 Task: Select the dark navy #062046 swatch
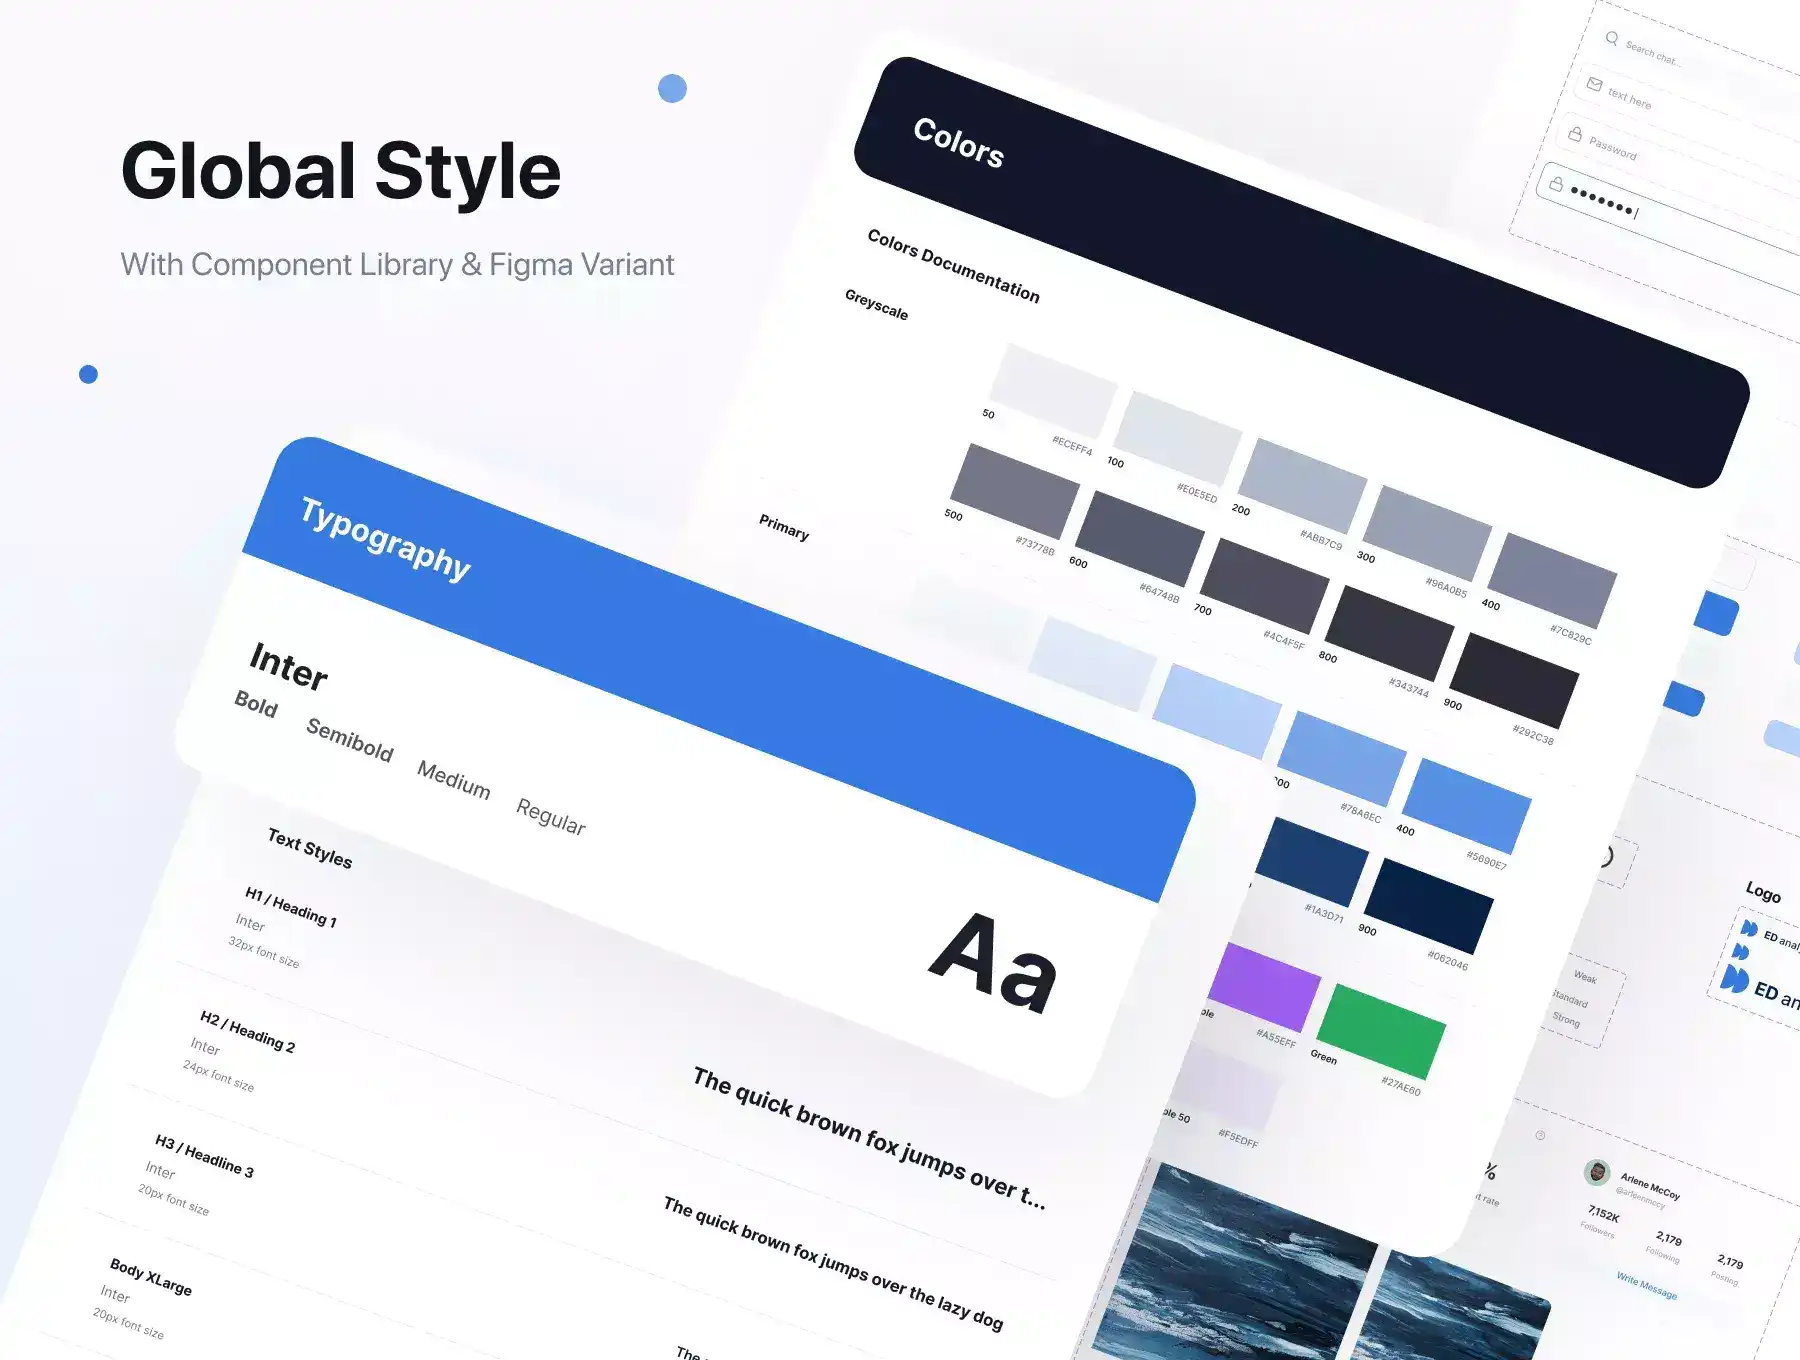[x=1428, y=905]
